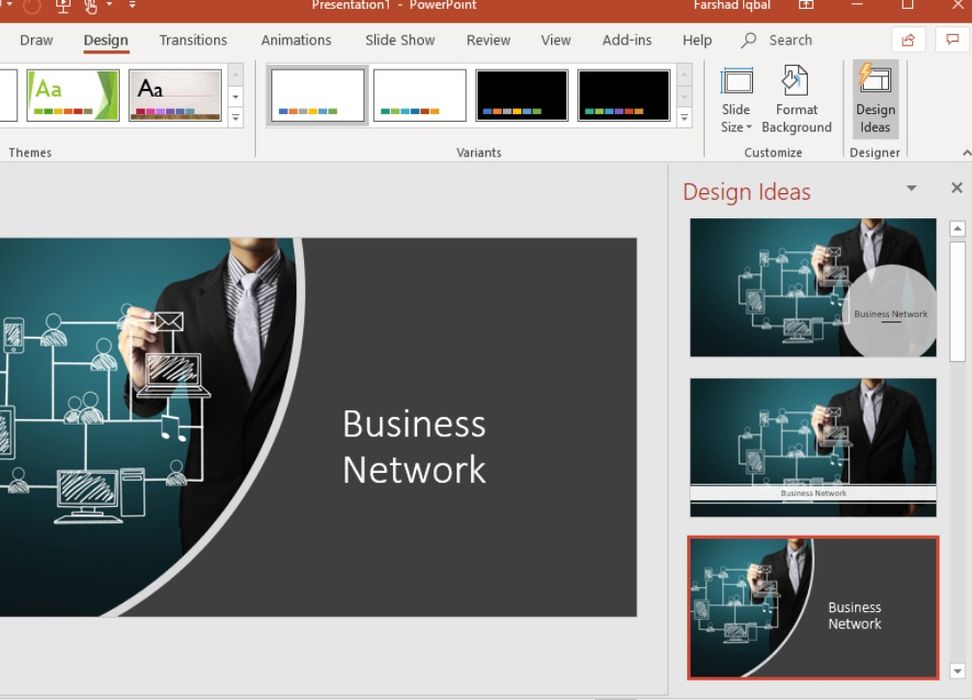
Task: Choose the first black variant thumbnail
Action: (522, 95)
